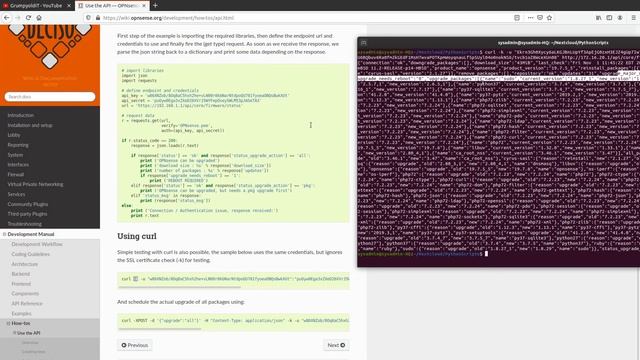Click the padlock site security icon

click(98, 18)
